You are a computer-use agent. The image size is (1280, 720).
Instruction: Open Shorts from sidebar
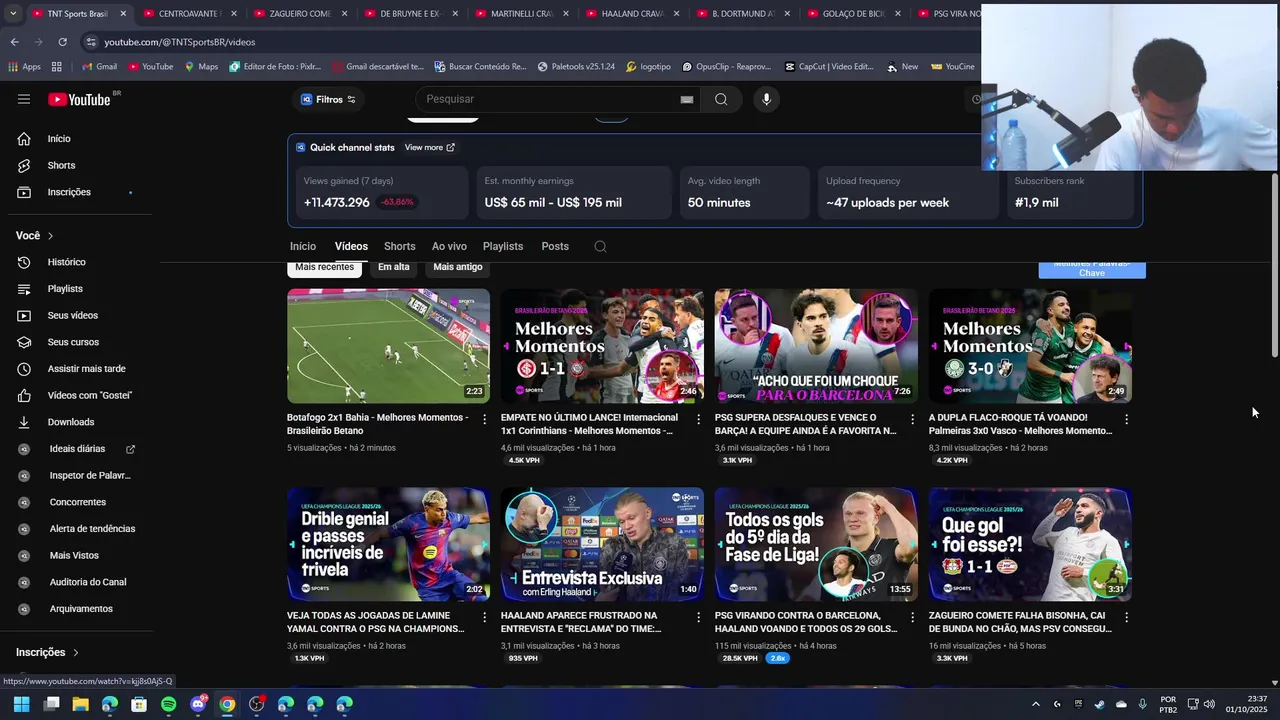tap(61, 165)
